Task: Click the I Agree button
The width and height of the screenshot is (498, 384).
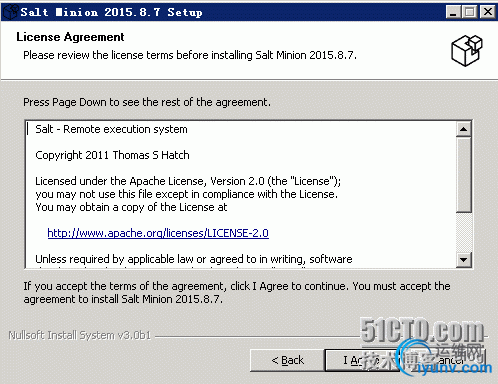Action: [362, 360]
